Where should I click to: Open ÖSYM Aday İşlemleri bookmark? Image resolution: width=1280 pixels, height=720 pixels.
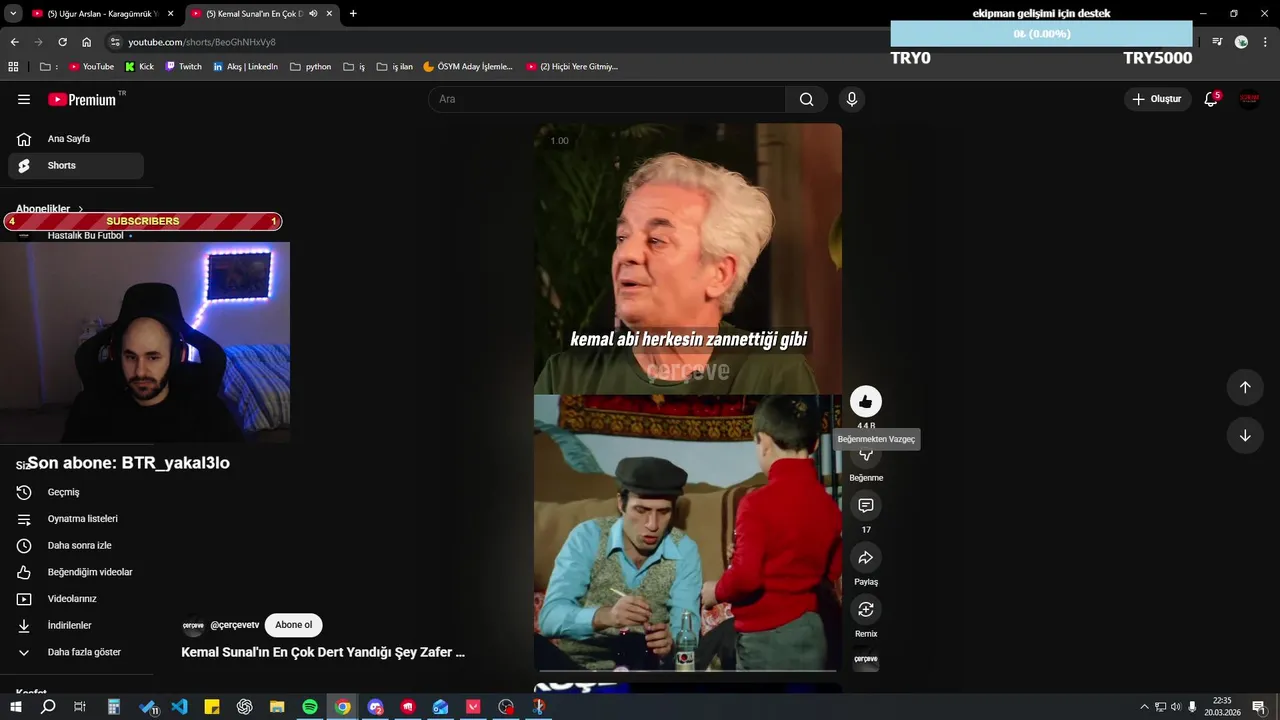pyautogui.click(x=468, y=67)
